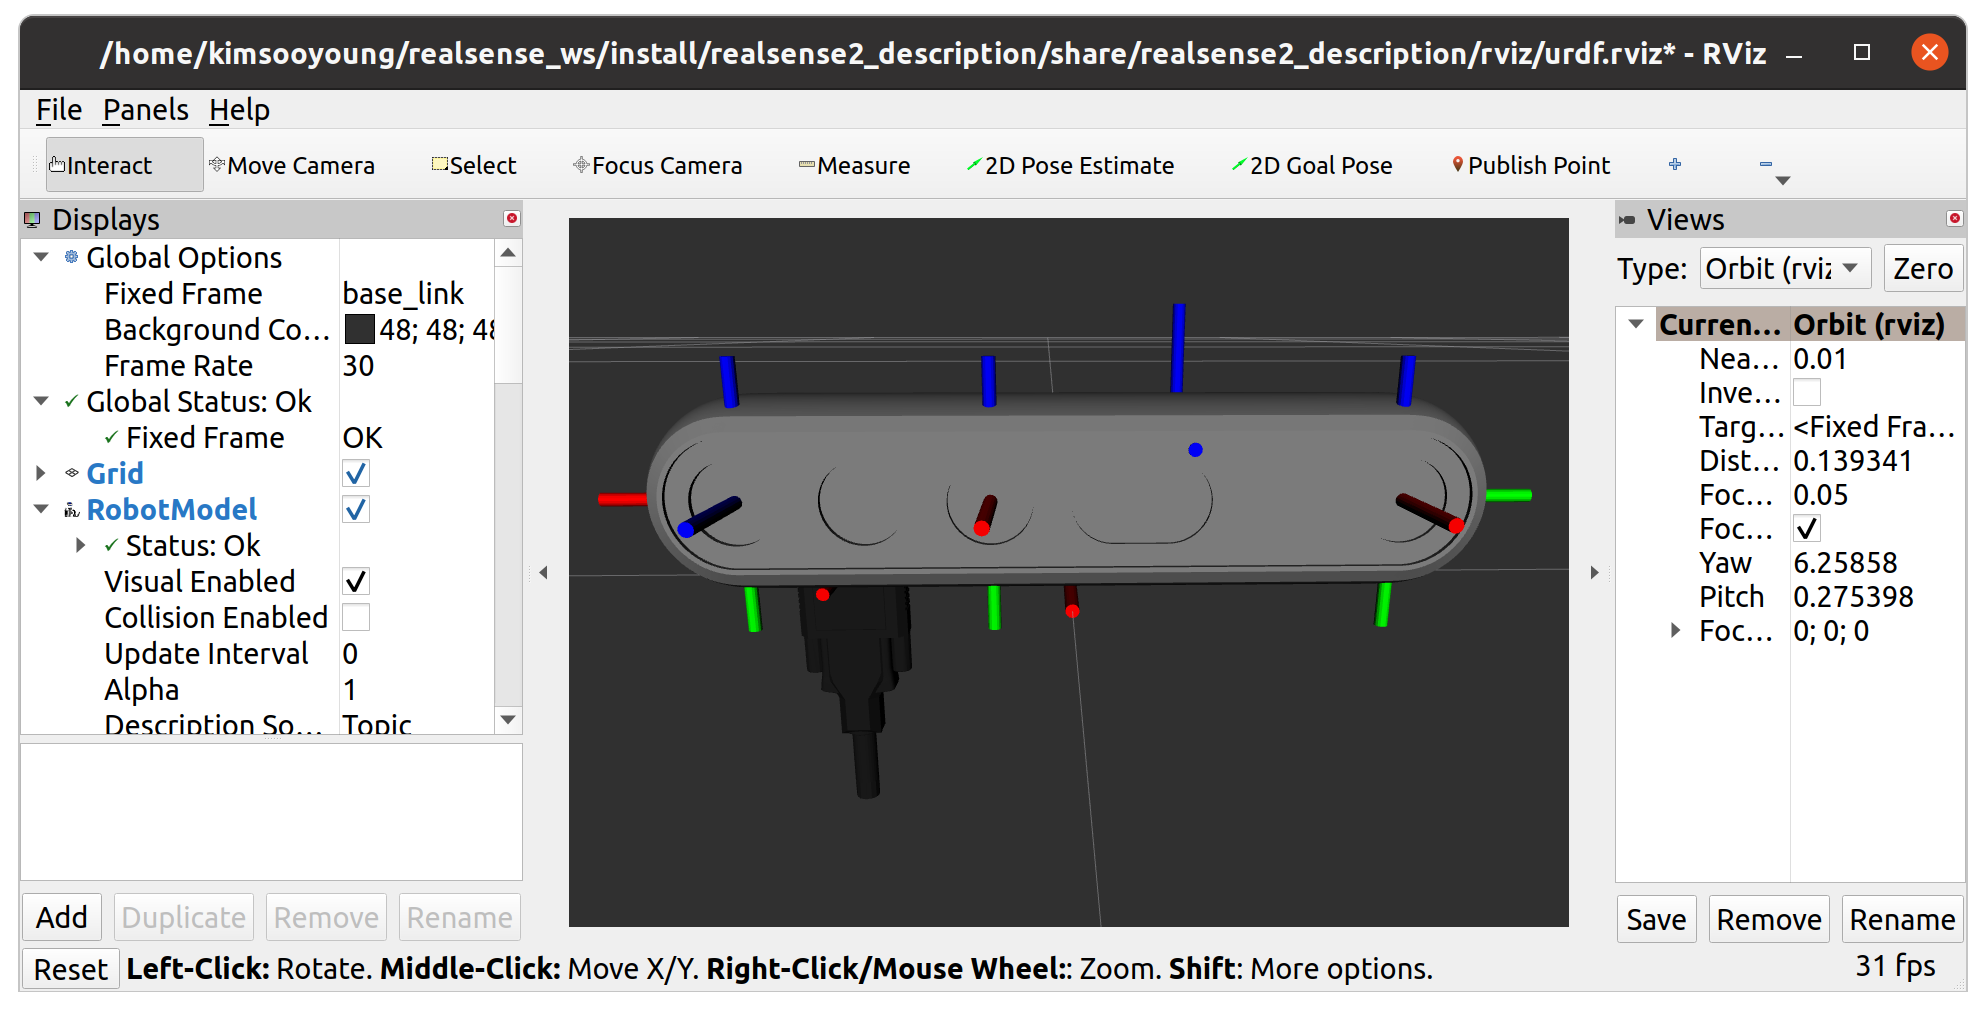The width and height of the screenshot is (1986, 1011).
Task: Click the Update Interval value 0
Action: [x=350, y=653]
